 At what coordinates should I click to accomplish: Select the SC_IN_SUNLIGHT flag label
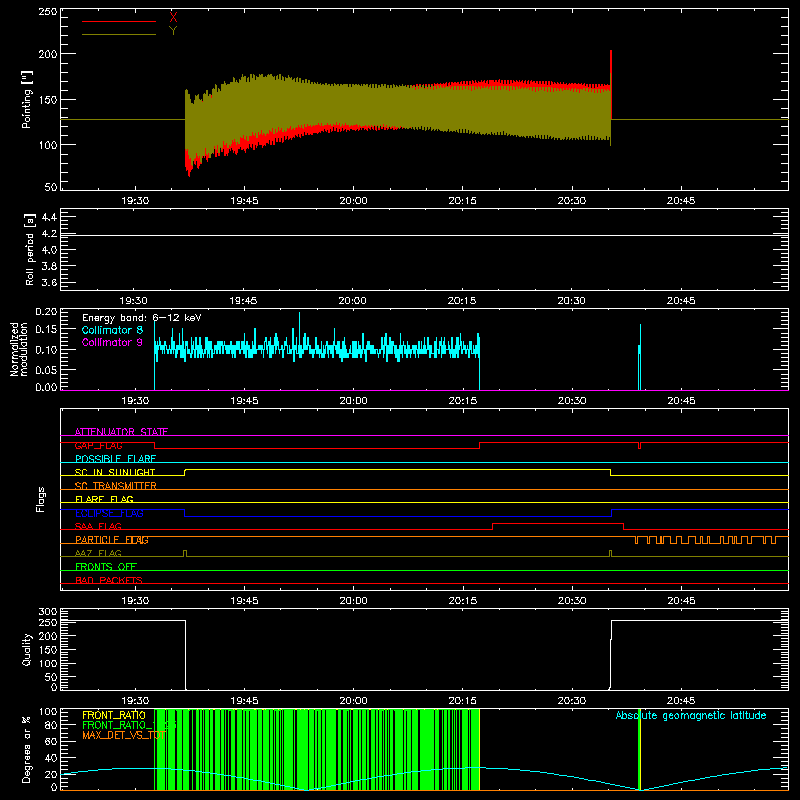coord(115,472)
